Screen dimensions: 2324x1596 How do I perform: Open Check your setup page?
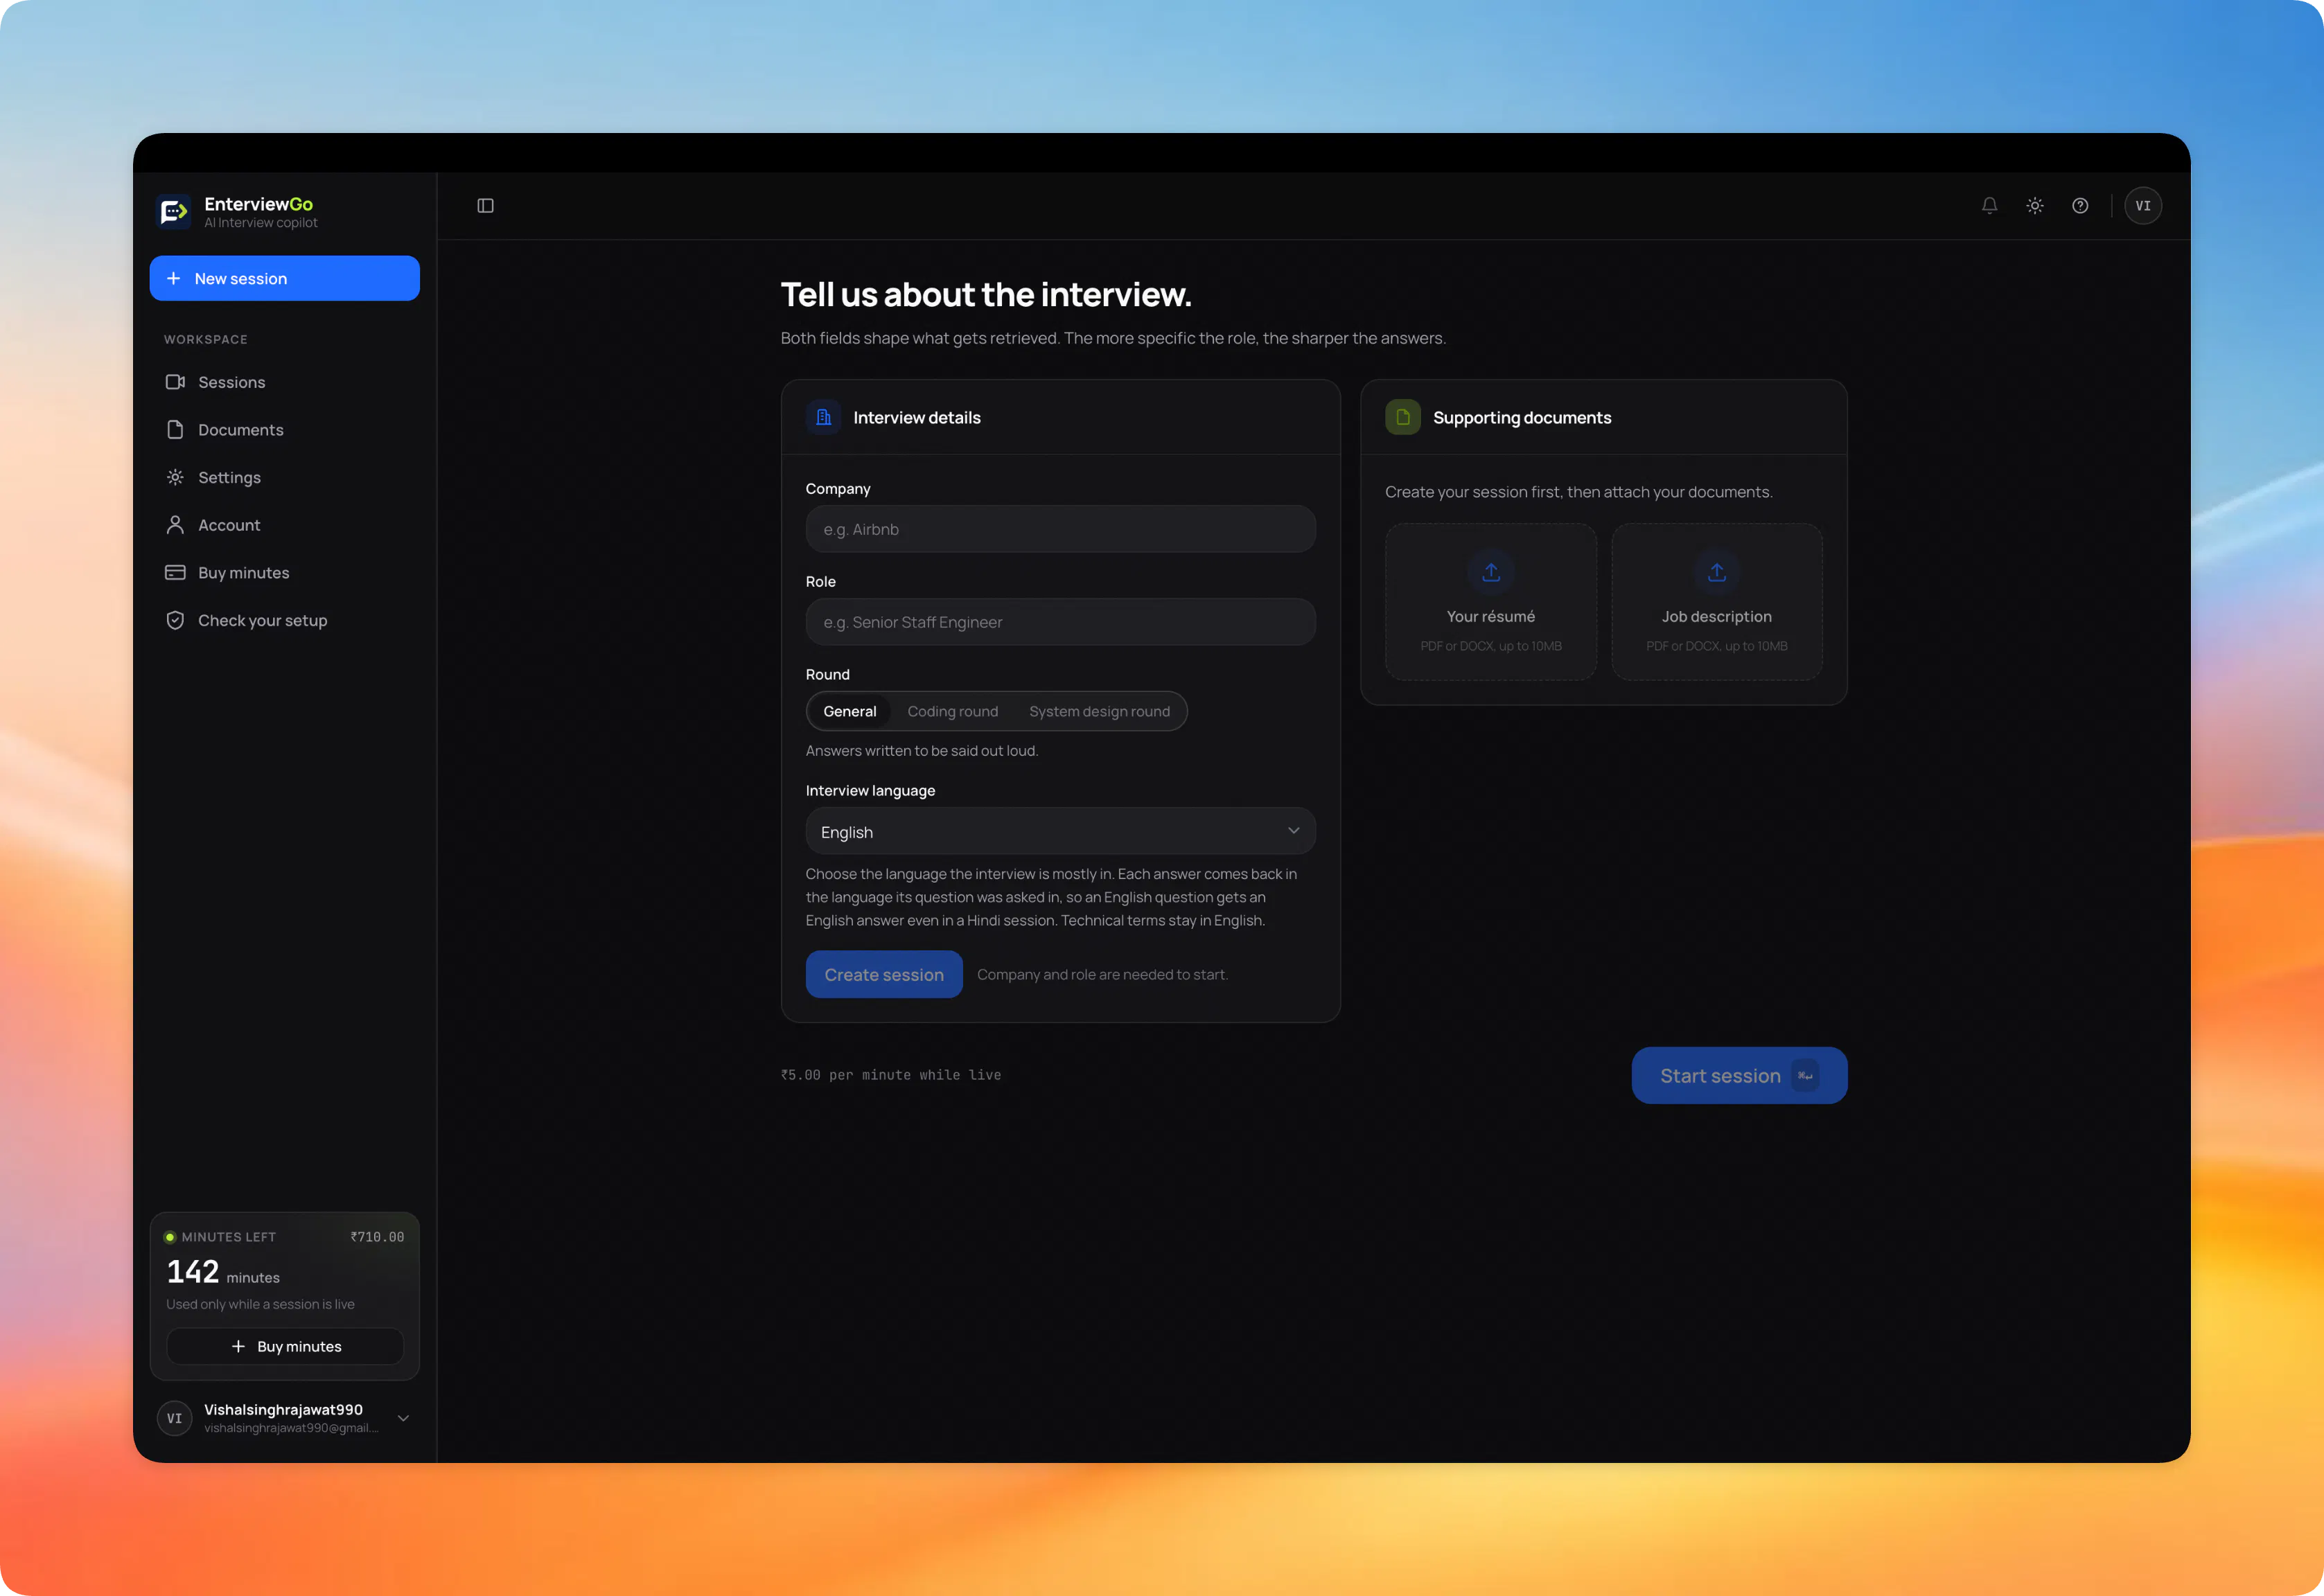(x=284, y=620)
